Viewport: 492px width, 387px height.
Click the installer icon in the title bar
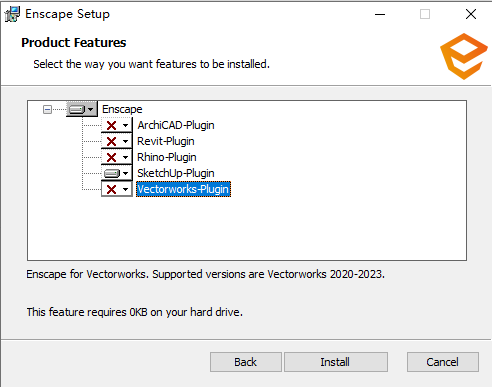click(12, 14)
